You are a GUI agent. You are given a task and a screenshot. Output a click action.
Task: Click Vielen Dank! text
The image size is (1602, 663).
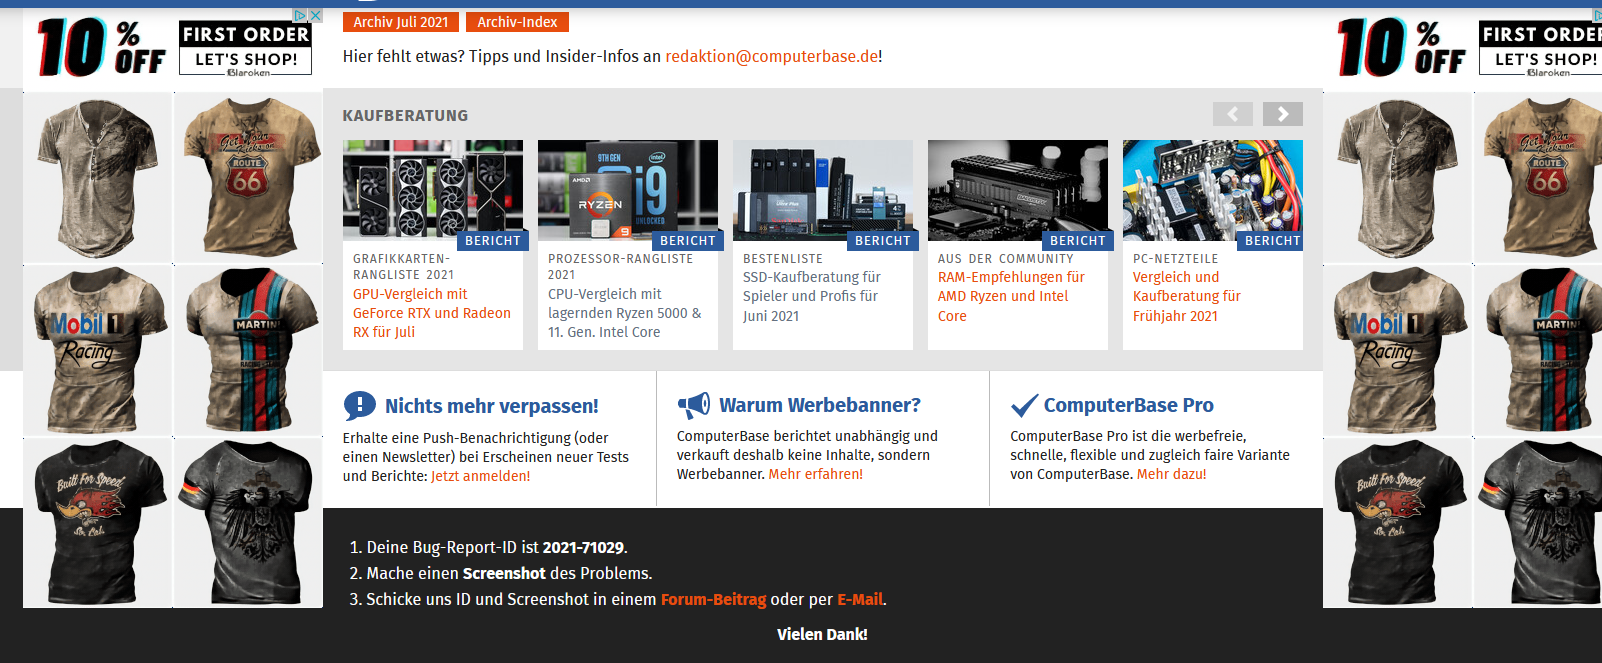click(822, 634)
